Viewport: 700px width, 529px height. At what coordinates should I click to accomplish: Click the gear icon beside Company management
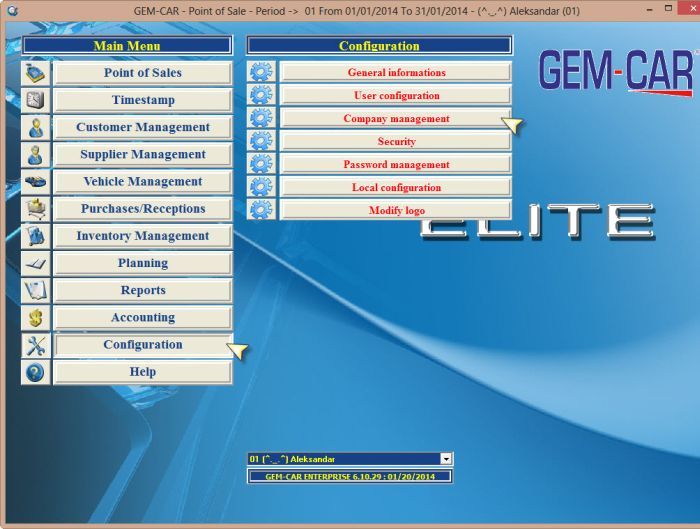(261, 118)
